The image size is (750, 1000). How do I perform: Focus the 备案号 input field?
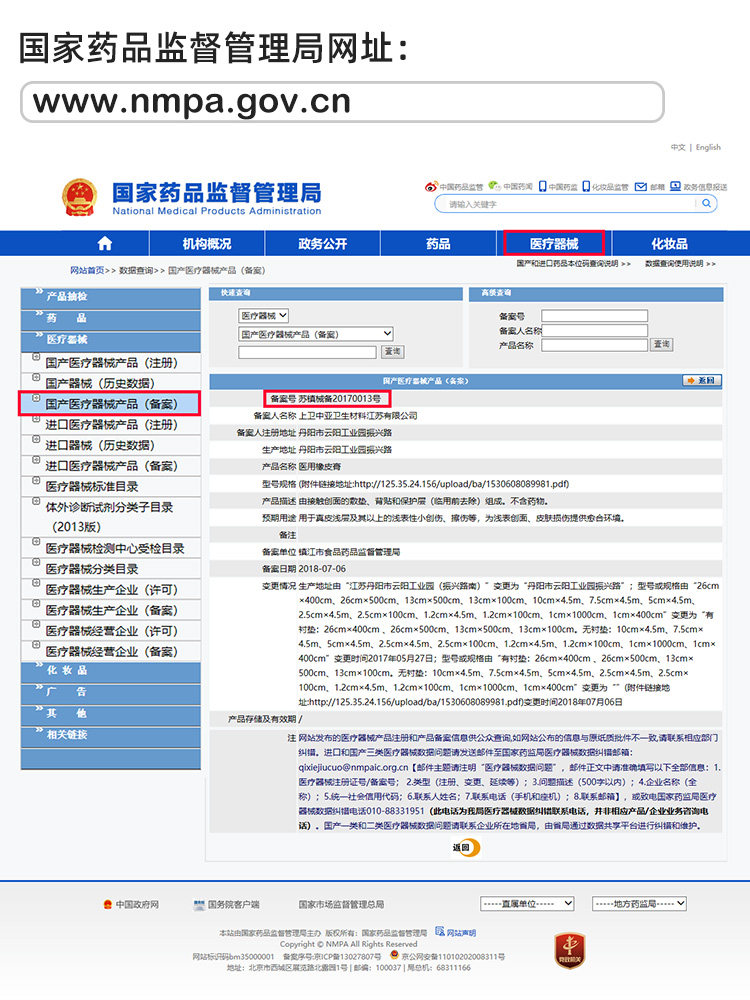coord(594,316)
